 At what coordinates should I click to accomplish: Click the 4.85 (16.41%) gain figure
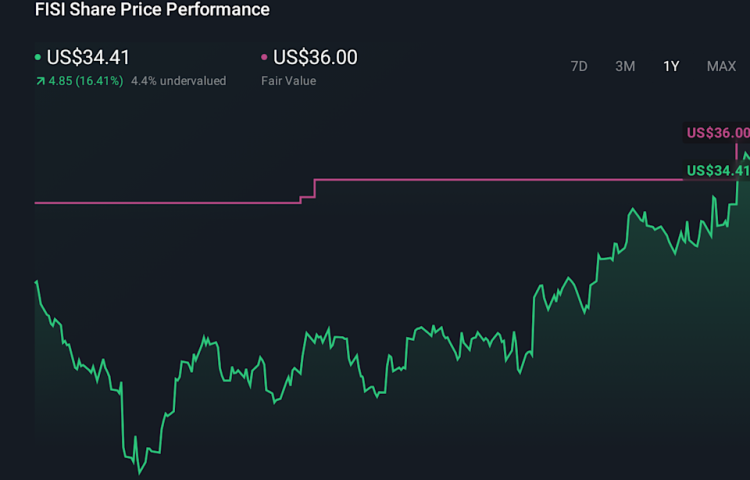(85, 81)
